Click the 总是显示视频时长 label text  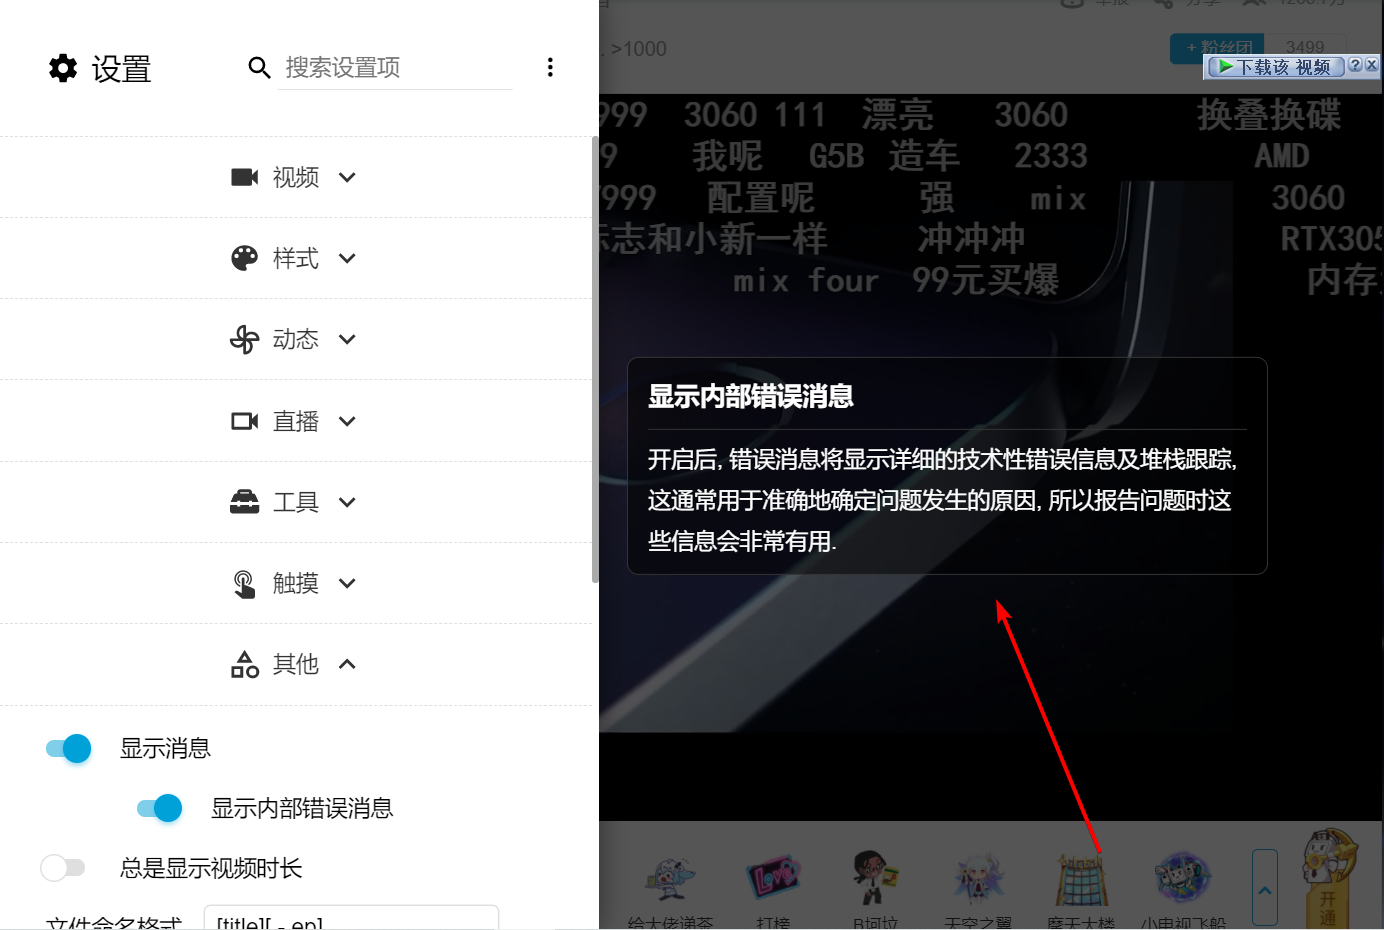coord(211,868)
